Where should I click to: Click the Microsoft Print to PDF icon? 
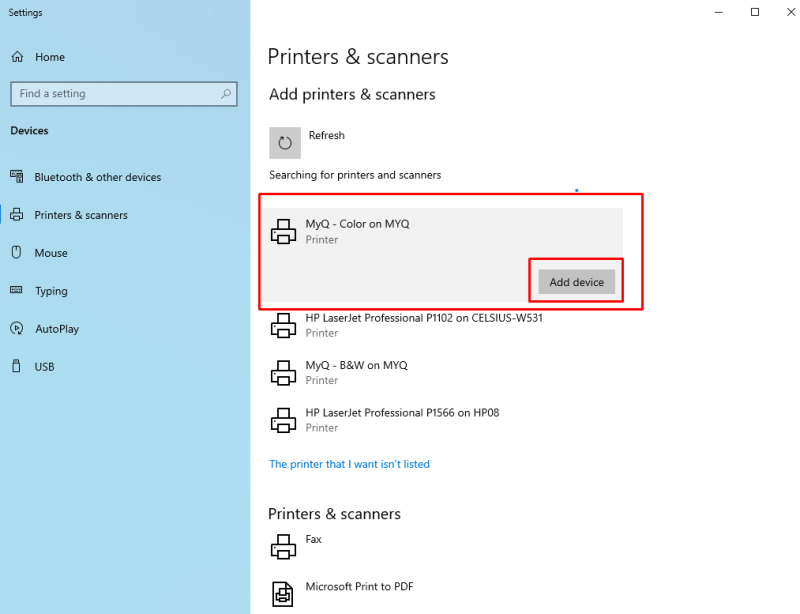pyautogui.click(x=283, y=593)
